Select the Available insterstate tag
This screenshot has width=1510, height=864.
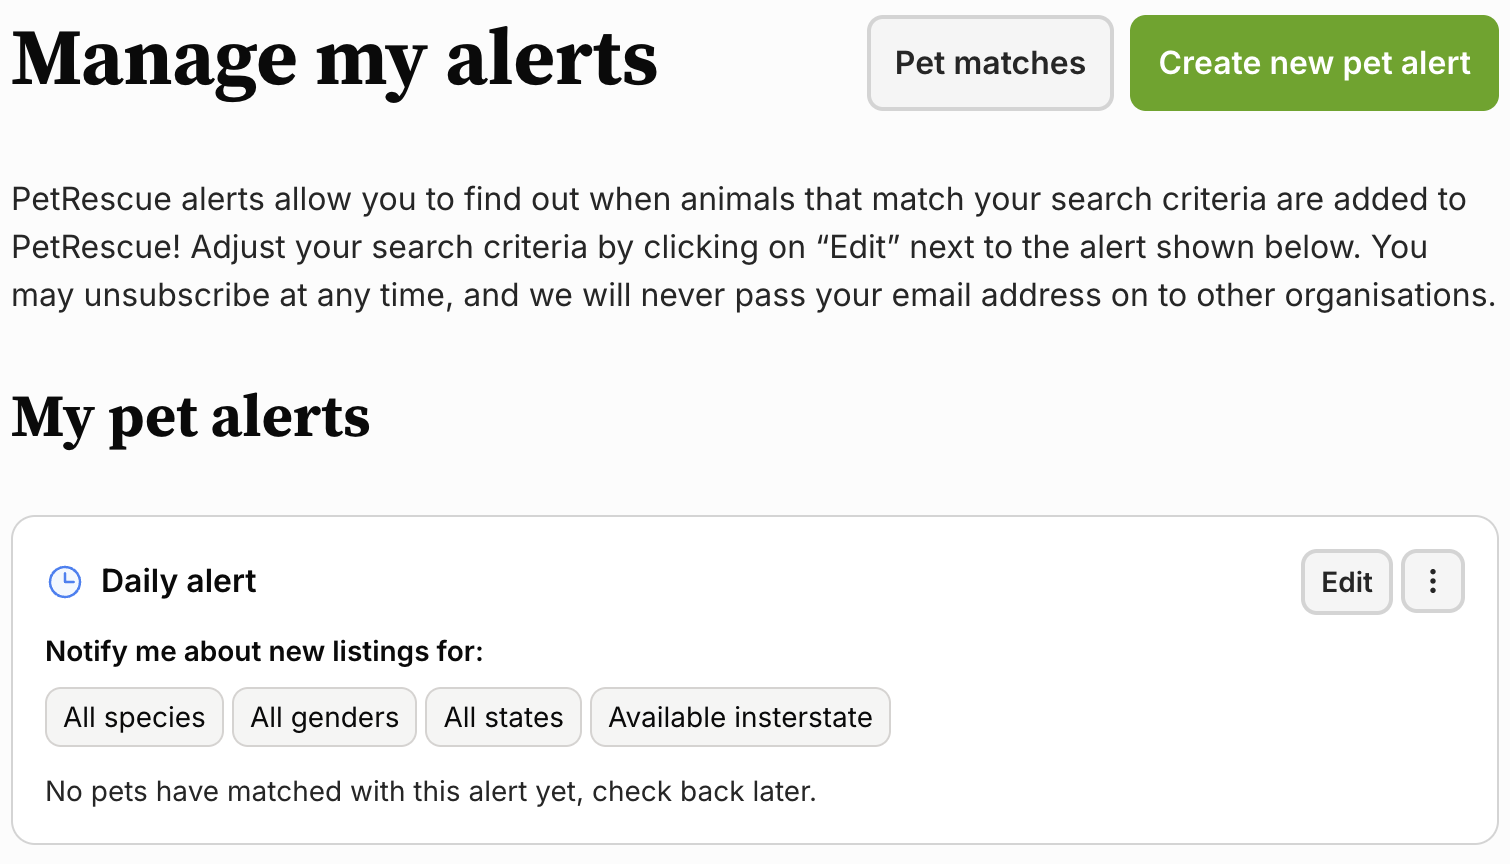(740, 717)
